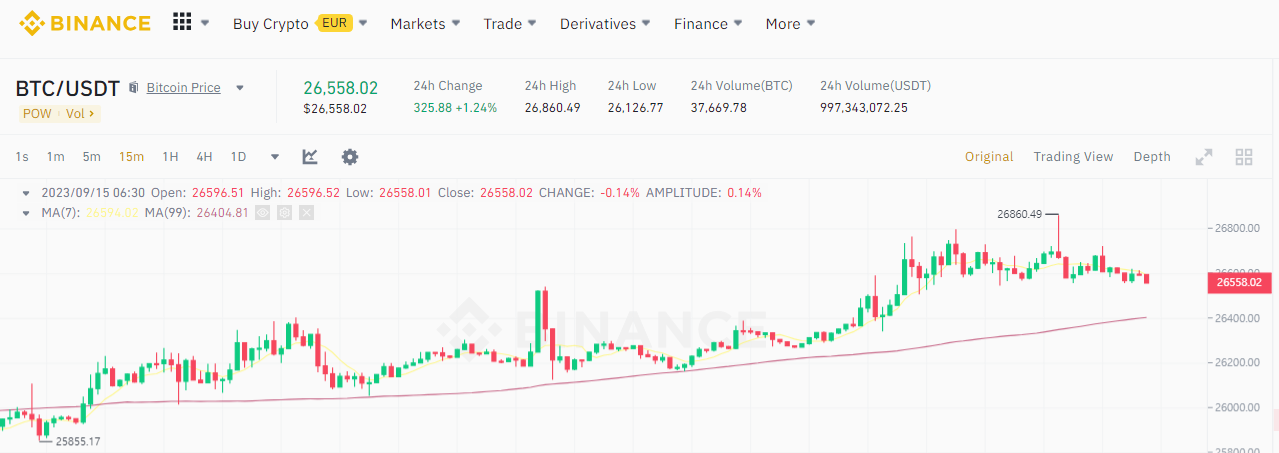The width and height of the screenshot is (1279, 453).
Task: Open the apps grid menu icon
Action: pos(182,22)
